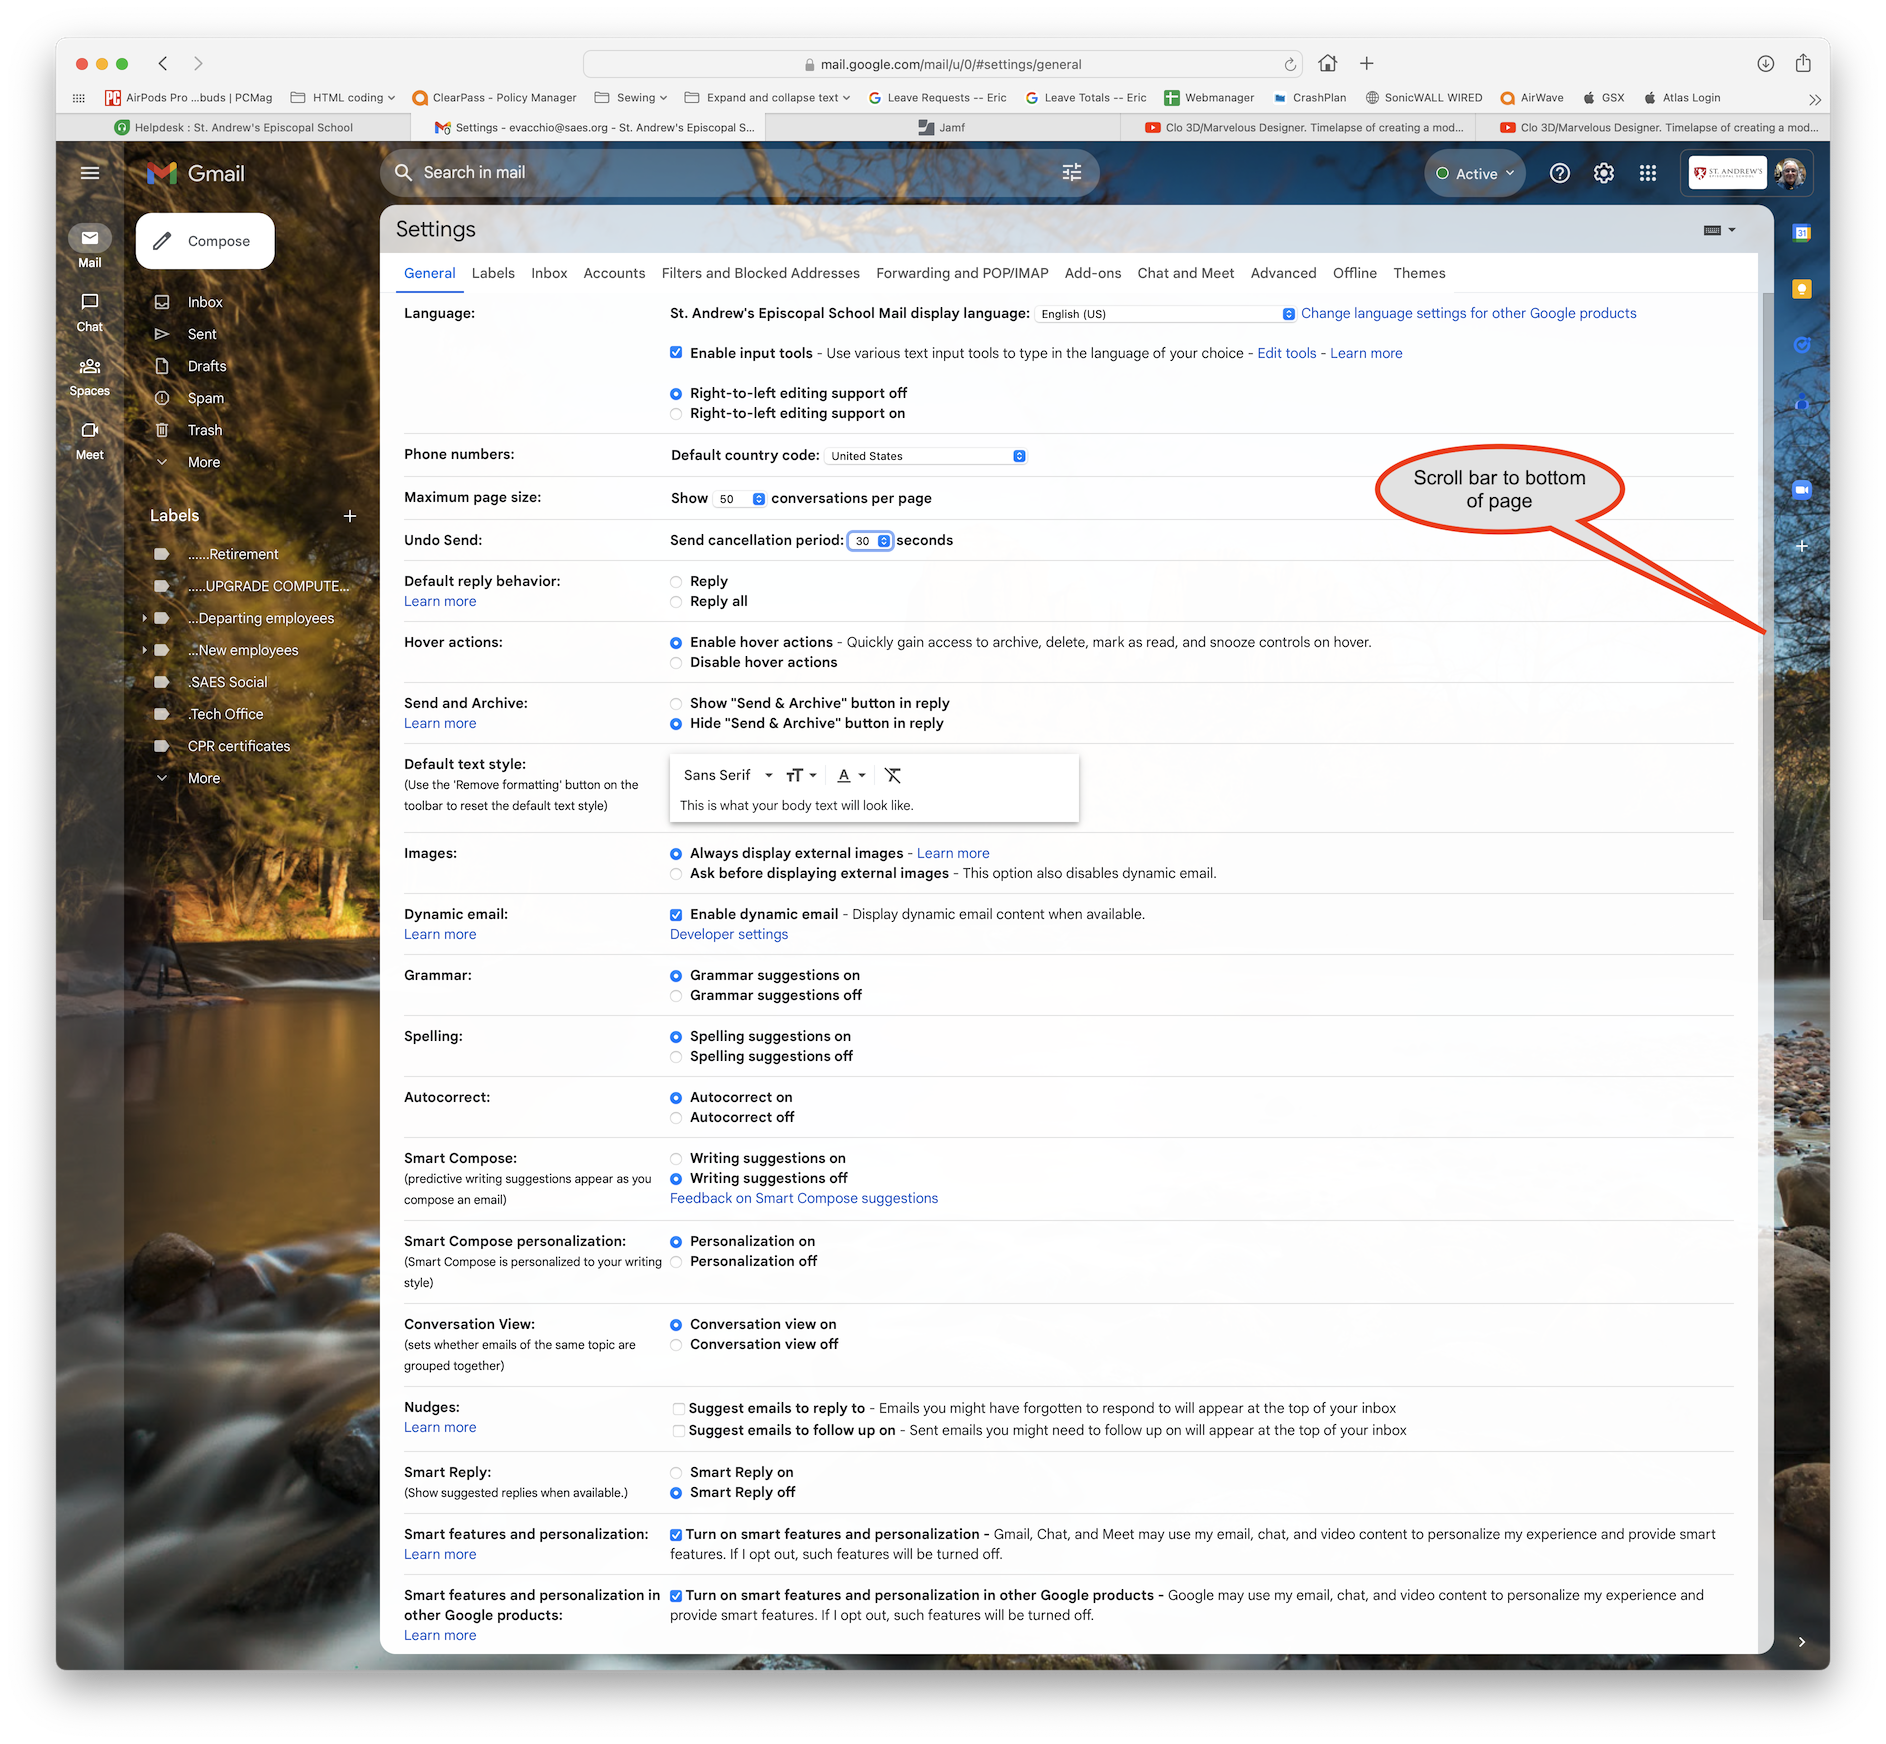
Task: Click the remove formatting icon
Action: (x=893, y=775)
